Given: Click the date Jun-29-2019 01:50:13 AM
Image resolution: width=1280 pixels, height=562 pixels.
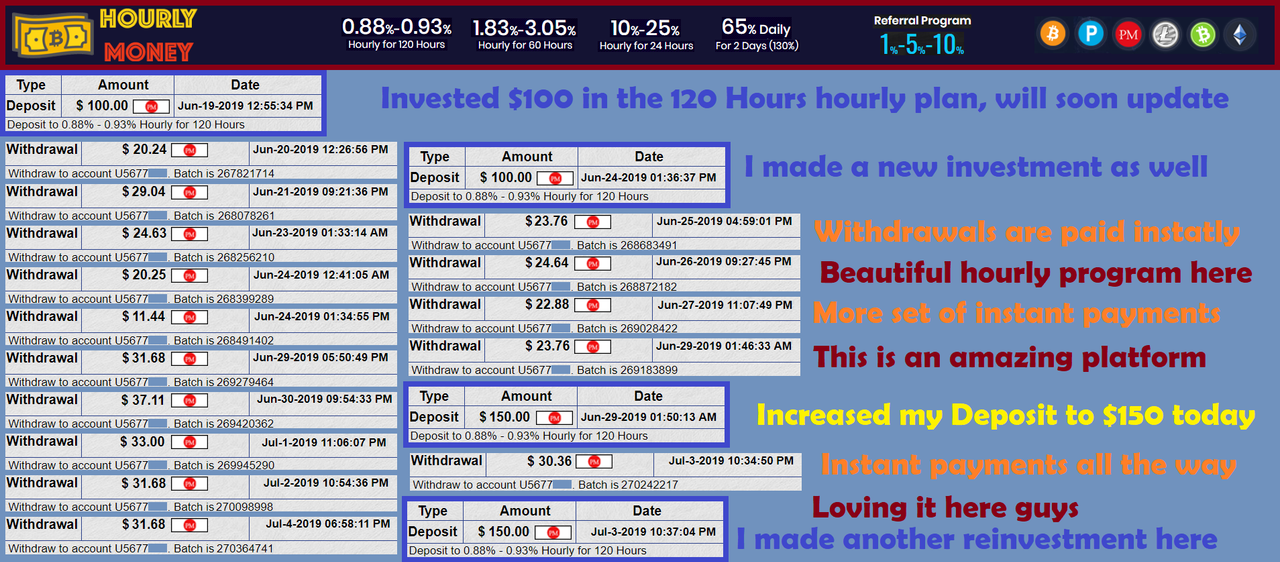Looking at the screenshot, I should [x=648, y=418].
